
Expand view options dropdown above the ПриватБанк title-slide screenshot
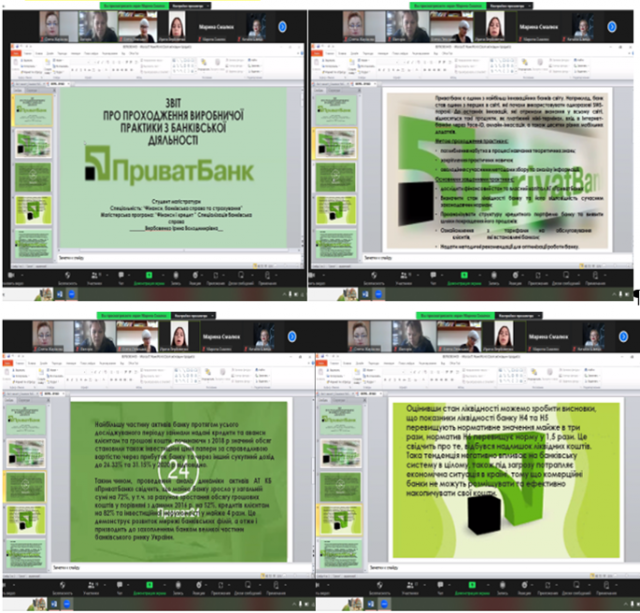pos(190,6)
